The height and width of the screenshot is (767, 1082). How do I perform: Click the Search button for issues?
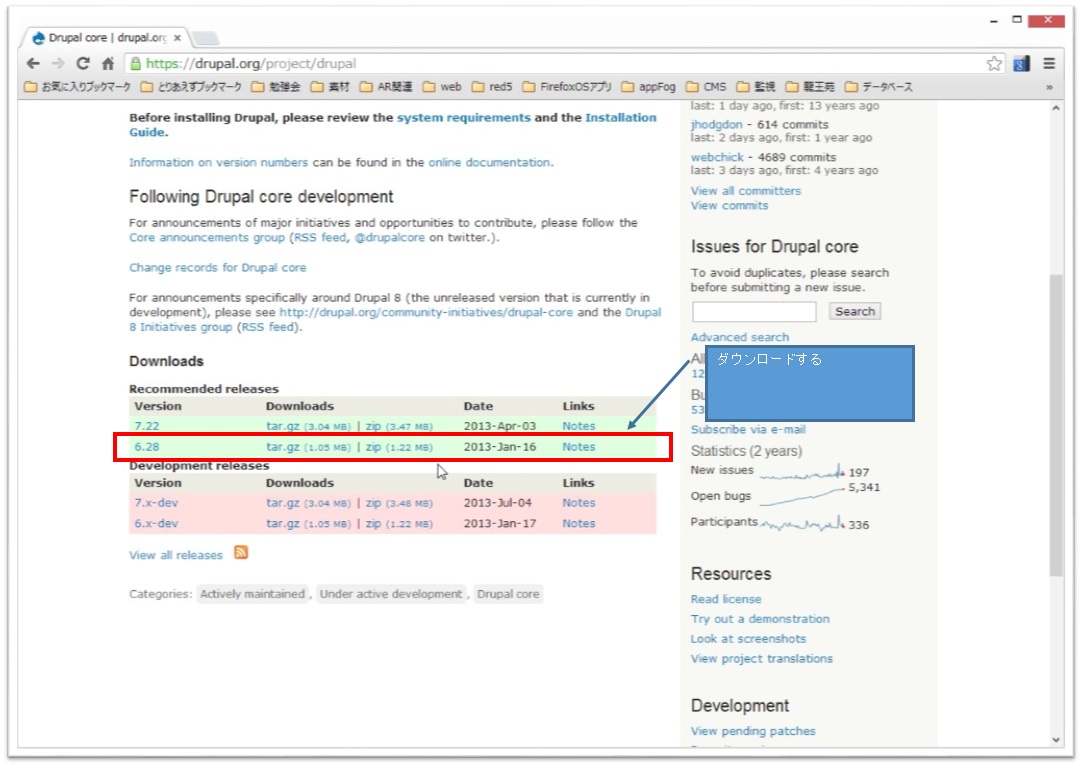point(854,312)
